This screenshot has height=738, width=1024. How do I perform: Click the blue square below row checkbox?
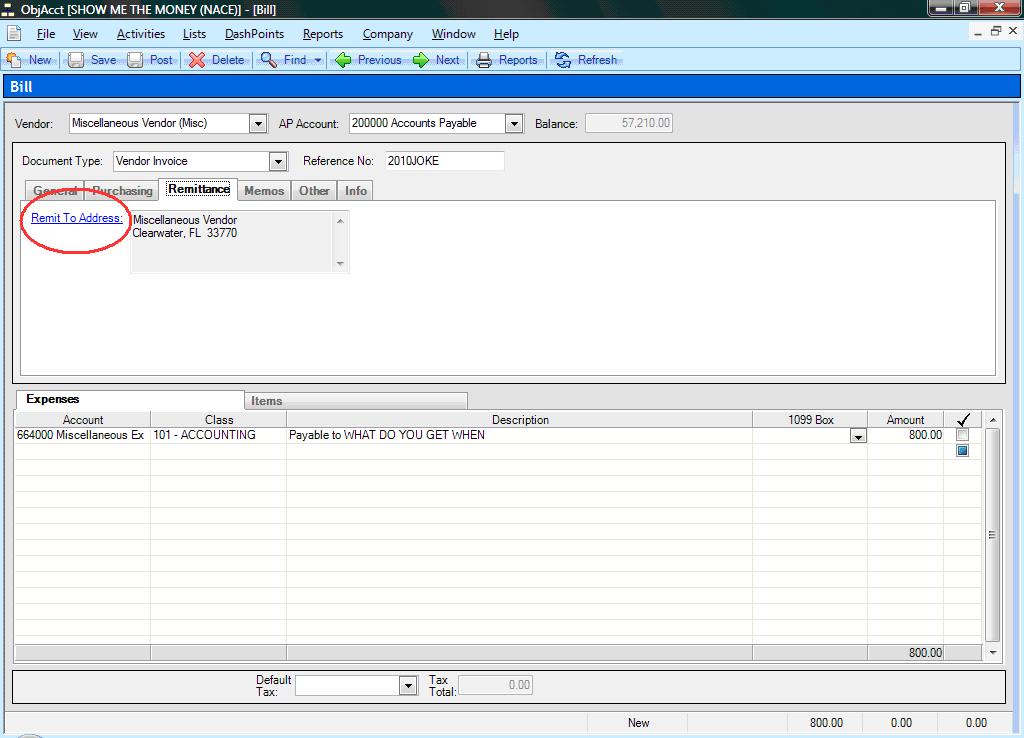(962, 451)
